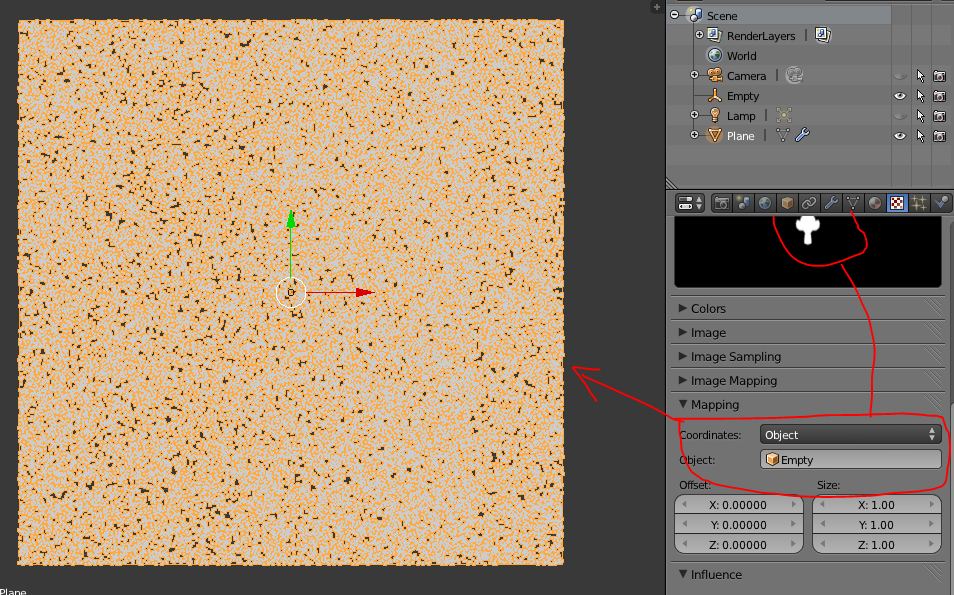Decrease Offset X with left arrow
Image resolution: width=954 pixels, height=595 pixels.
[x=684, y=504]
